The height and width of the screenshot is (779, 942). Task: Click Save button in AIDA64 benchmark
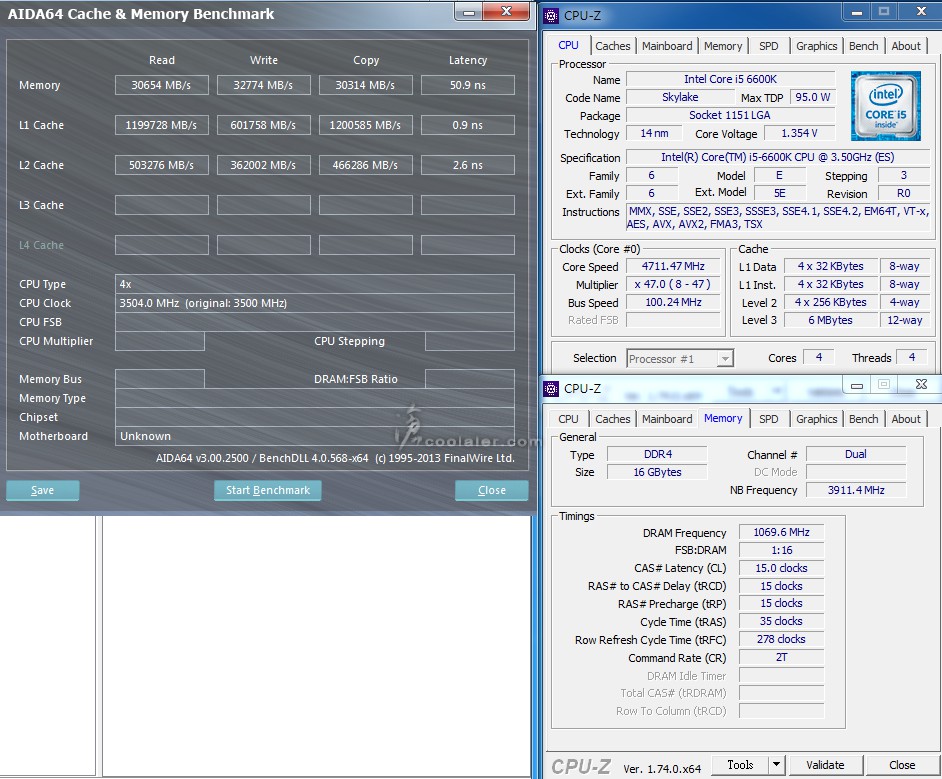[x=42, y=490]
